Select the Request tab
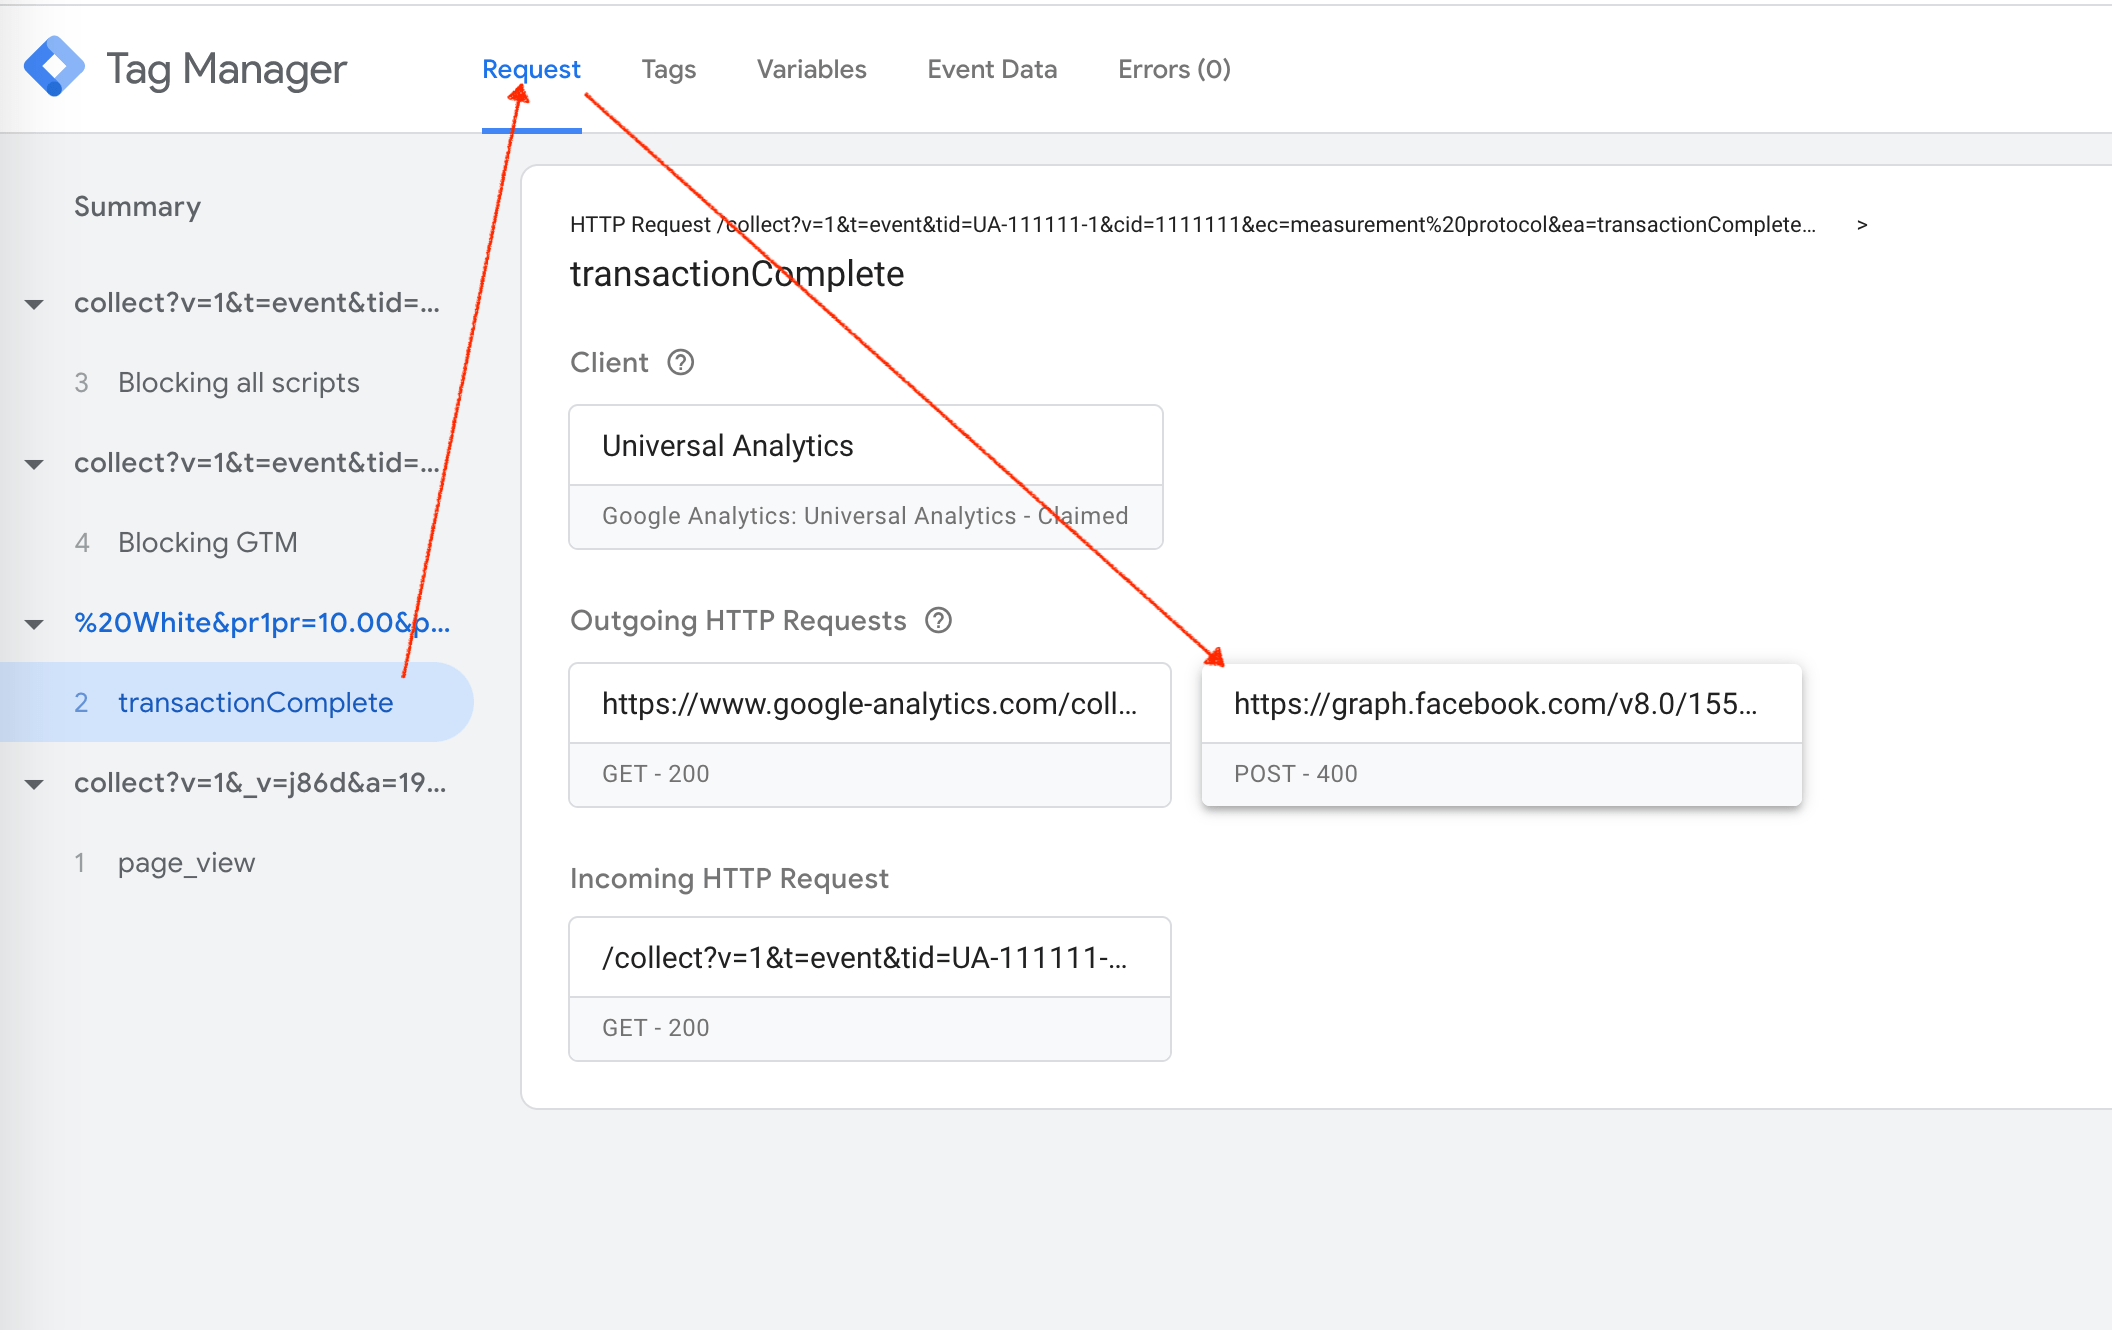Screen dimensions: 2112x1330 click(531, 69)
